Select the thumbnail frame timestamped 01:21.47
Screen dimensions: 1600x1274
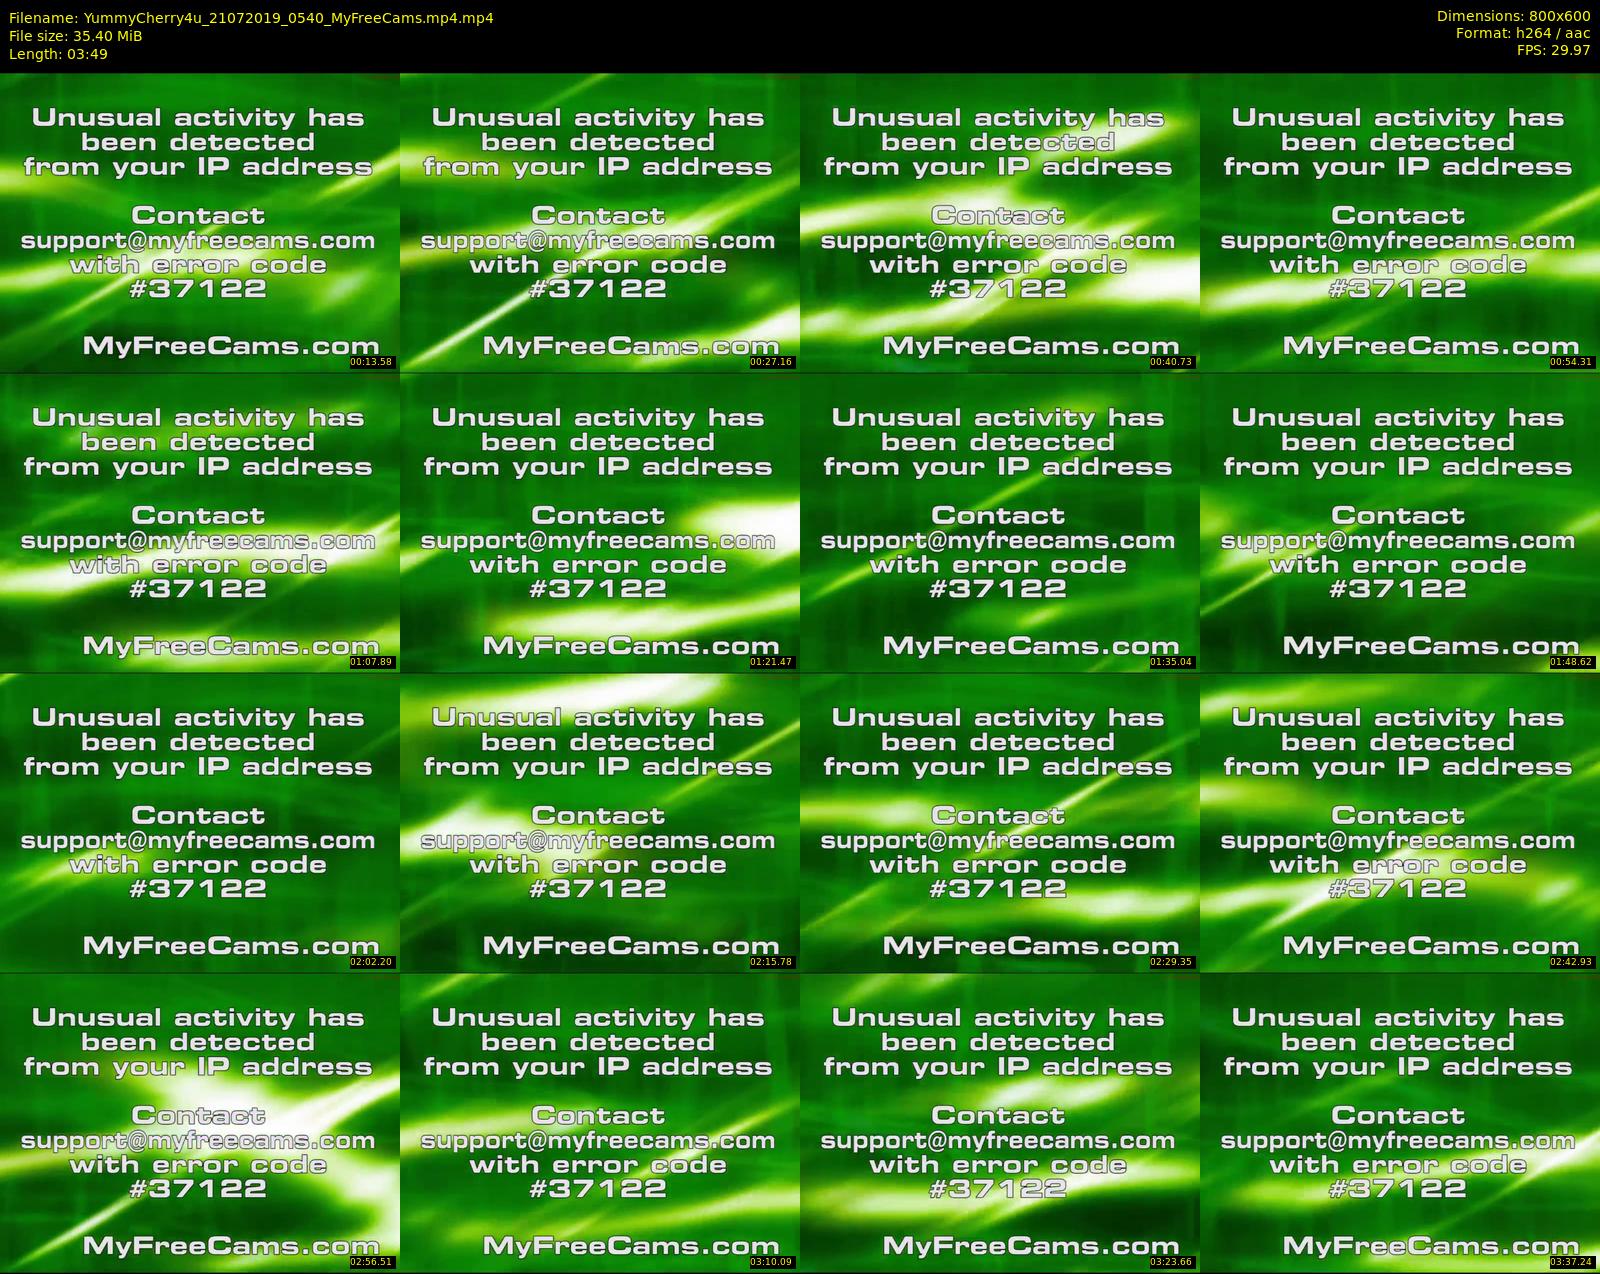(x=600, y=522)
